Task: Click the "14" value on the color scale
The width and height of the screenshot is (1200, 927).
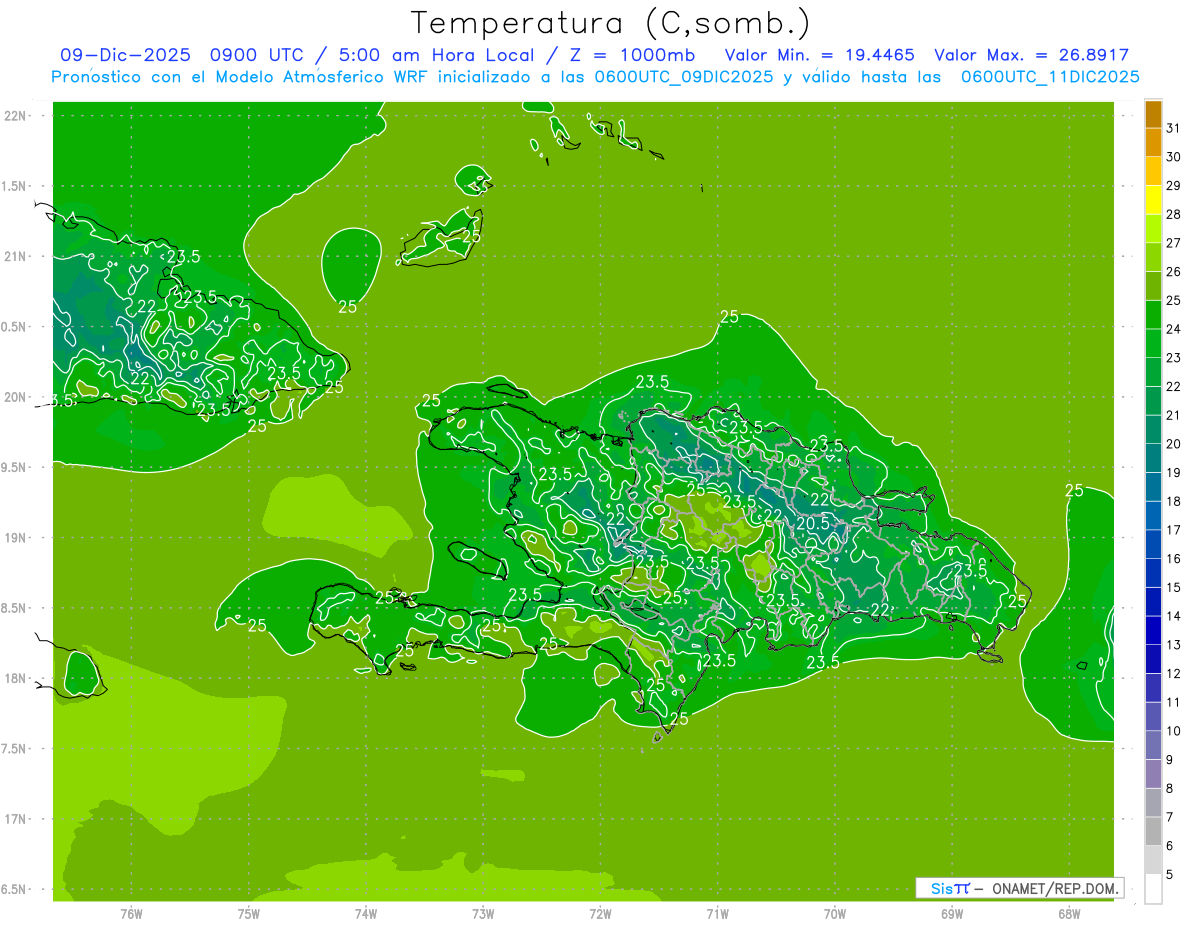Action: (1174, 616)
